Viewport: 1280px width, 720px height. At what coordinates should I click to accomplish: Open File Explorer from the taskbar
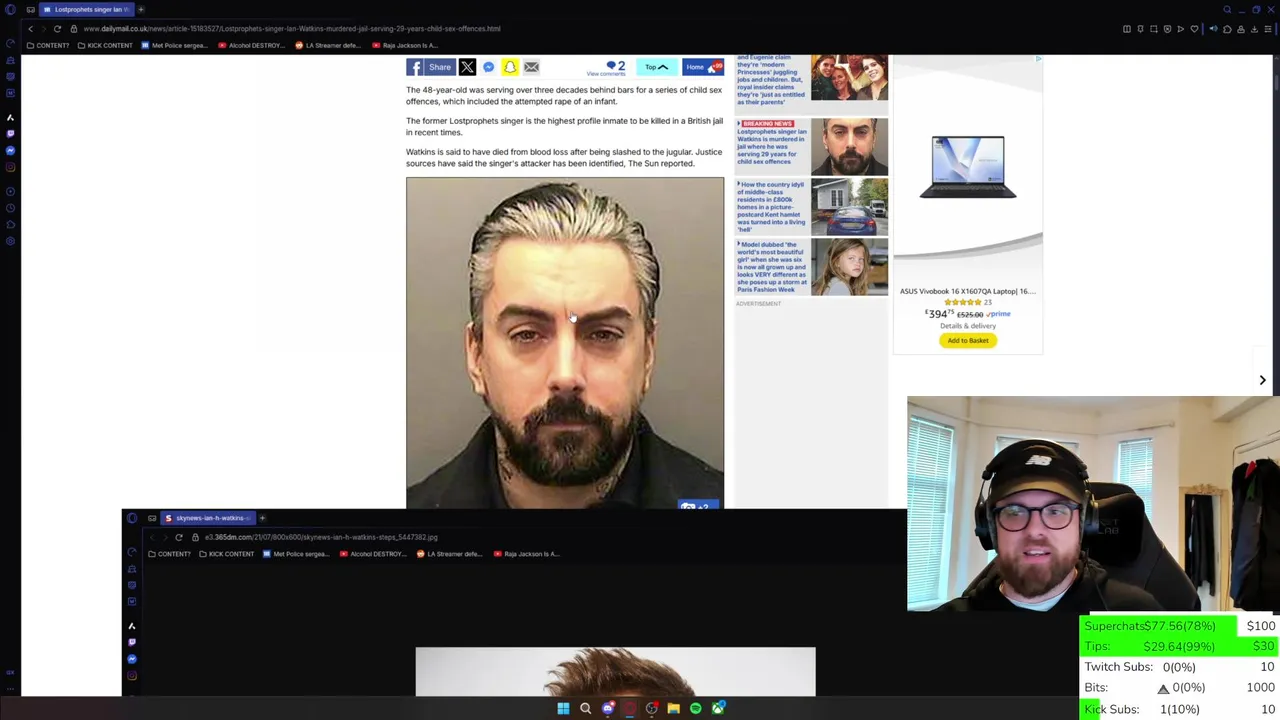point(673,709)
